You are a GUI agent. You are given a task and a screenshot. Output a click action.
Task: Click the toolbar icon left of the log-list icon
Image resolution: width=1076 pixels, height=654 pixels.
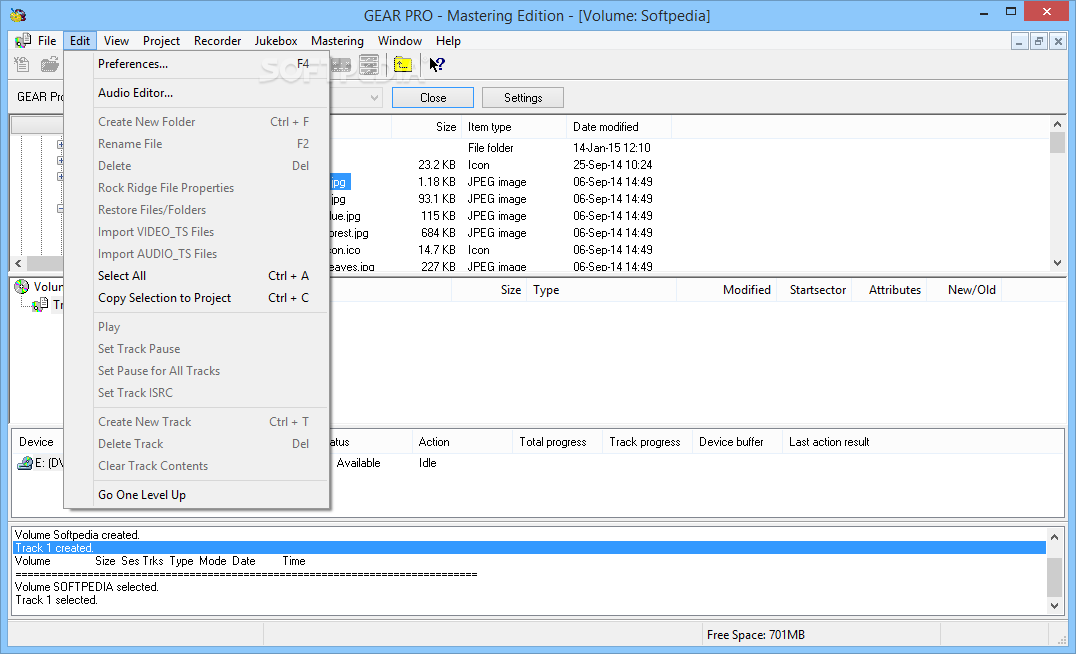pyautogui.click(x=341, y=65)
